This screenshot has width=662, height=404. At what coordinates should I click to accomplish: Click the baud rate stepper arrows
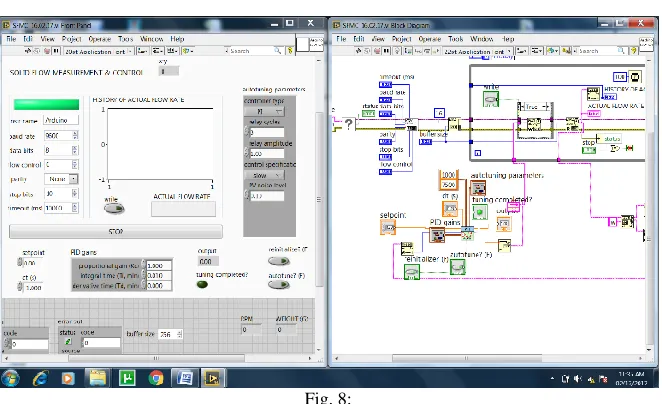[75, 136]
